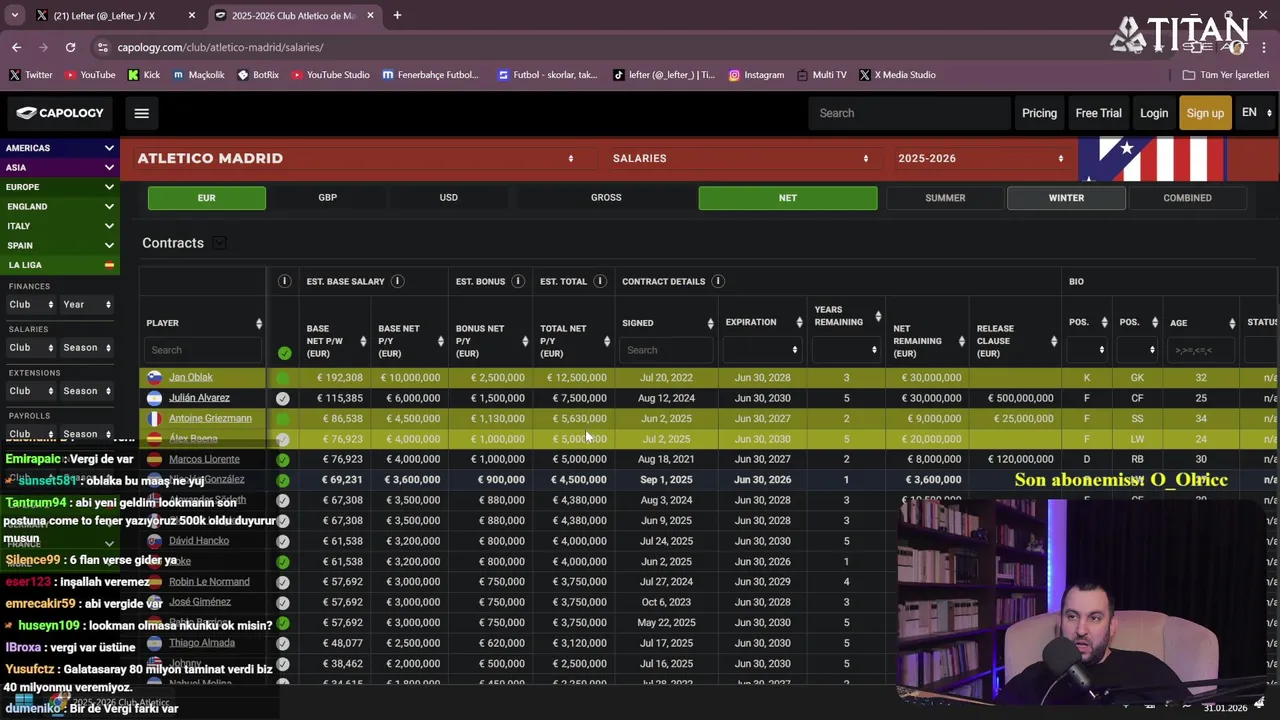
Task: Open the Kick bookmark
Action: 144,75
